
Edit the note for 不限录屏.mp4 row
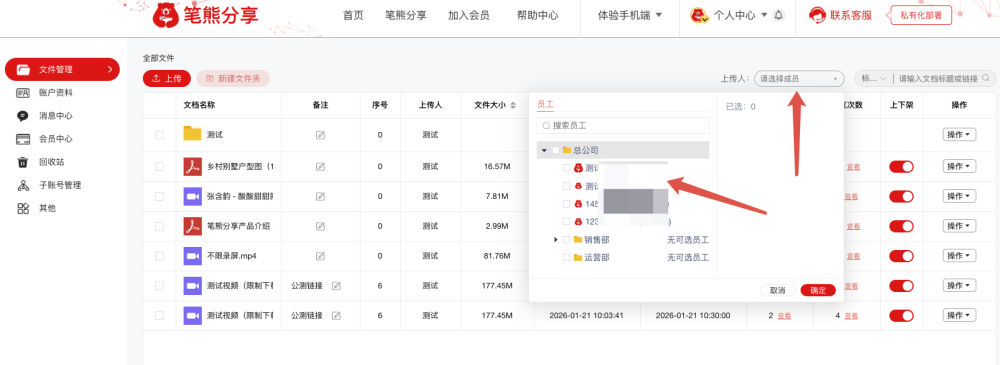point(321,256)
